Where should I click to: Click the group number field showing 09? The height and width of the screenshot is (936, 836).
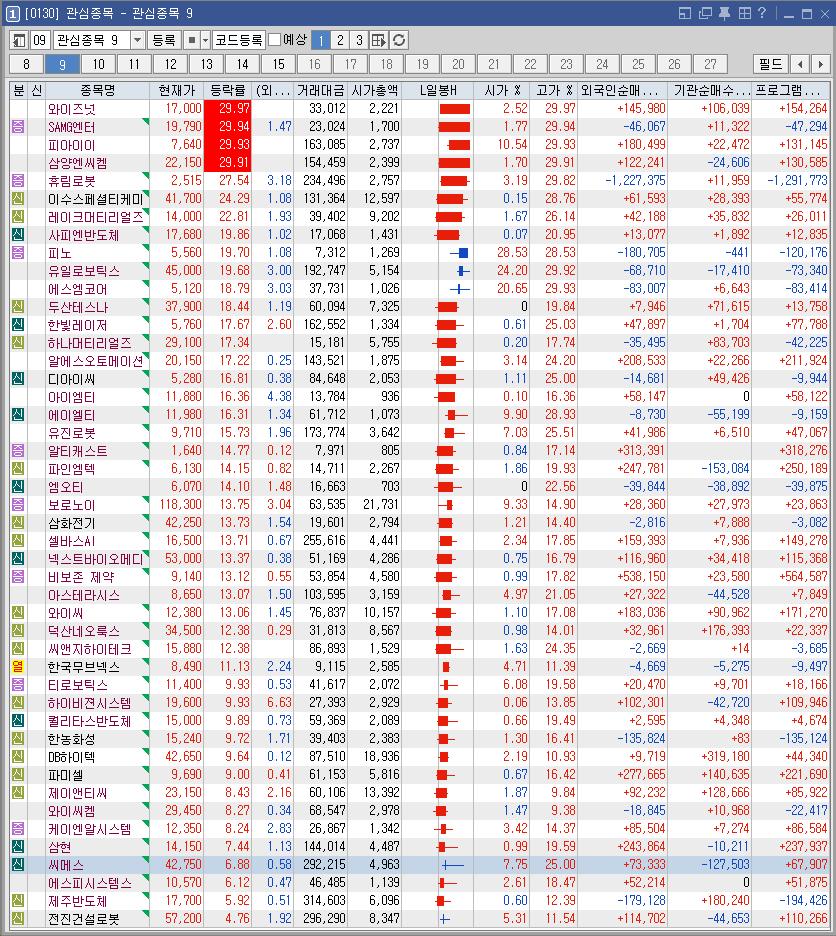[39, 40]
